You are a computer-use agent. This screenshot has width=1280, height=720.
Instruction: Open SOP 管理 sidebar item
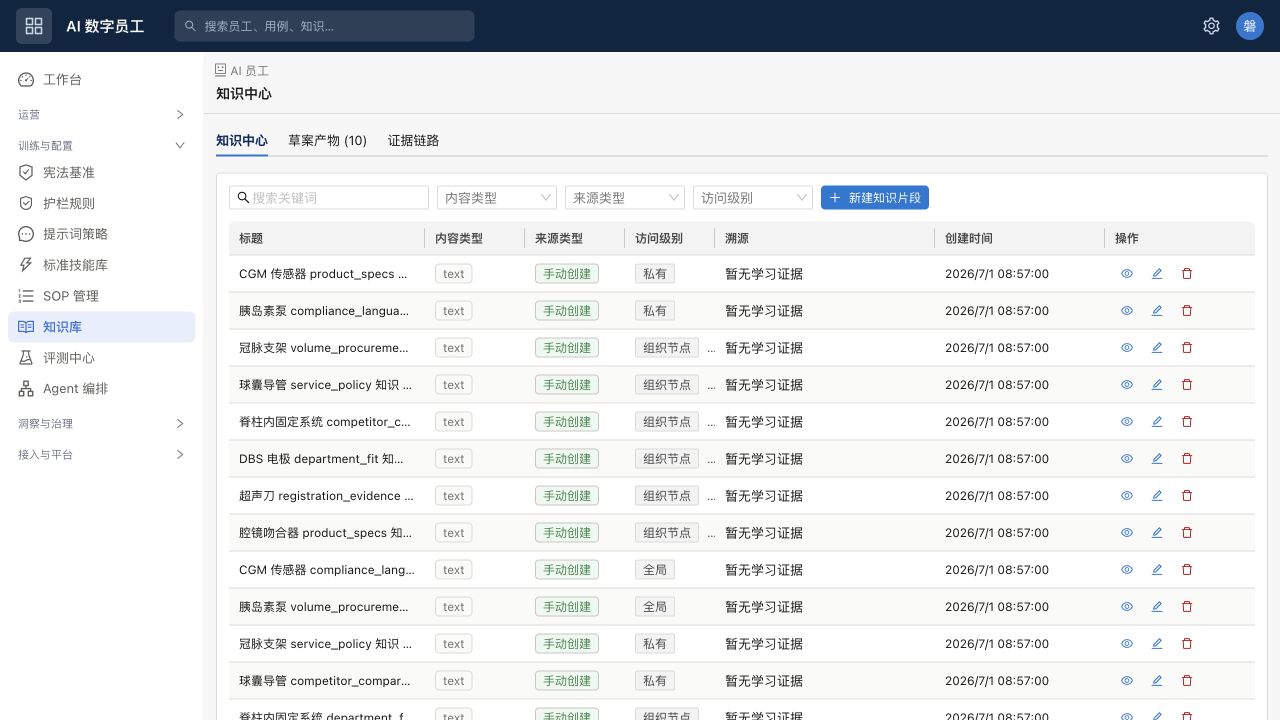101,296
